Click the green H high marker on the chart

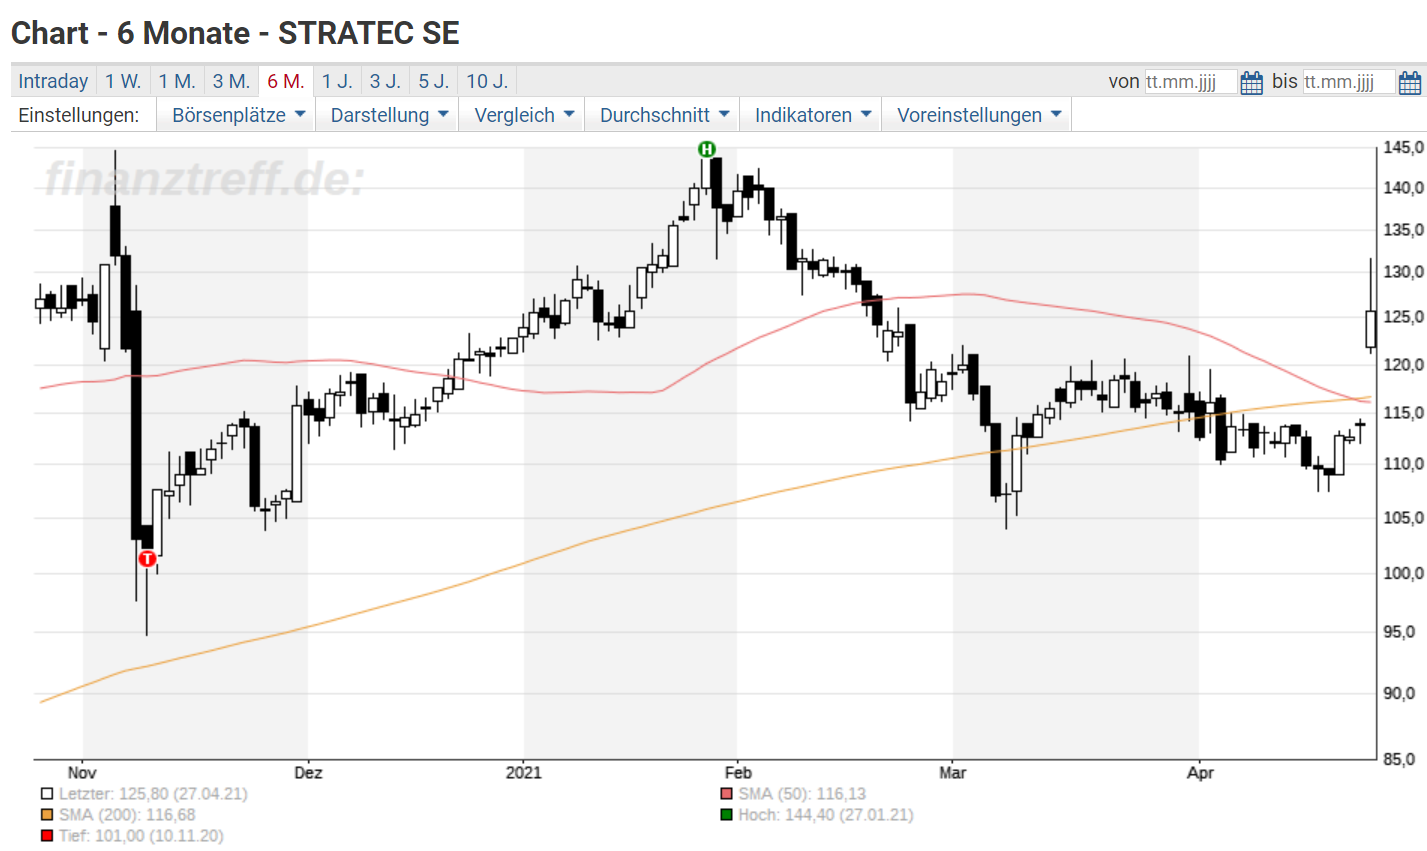pos(707,149)
